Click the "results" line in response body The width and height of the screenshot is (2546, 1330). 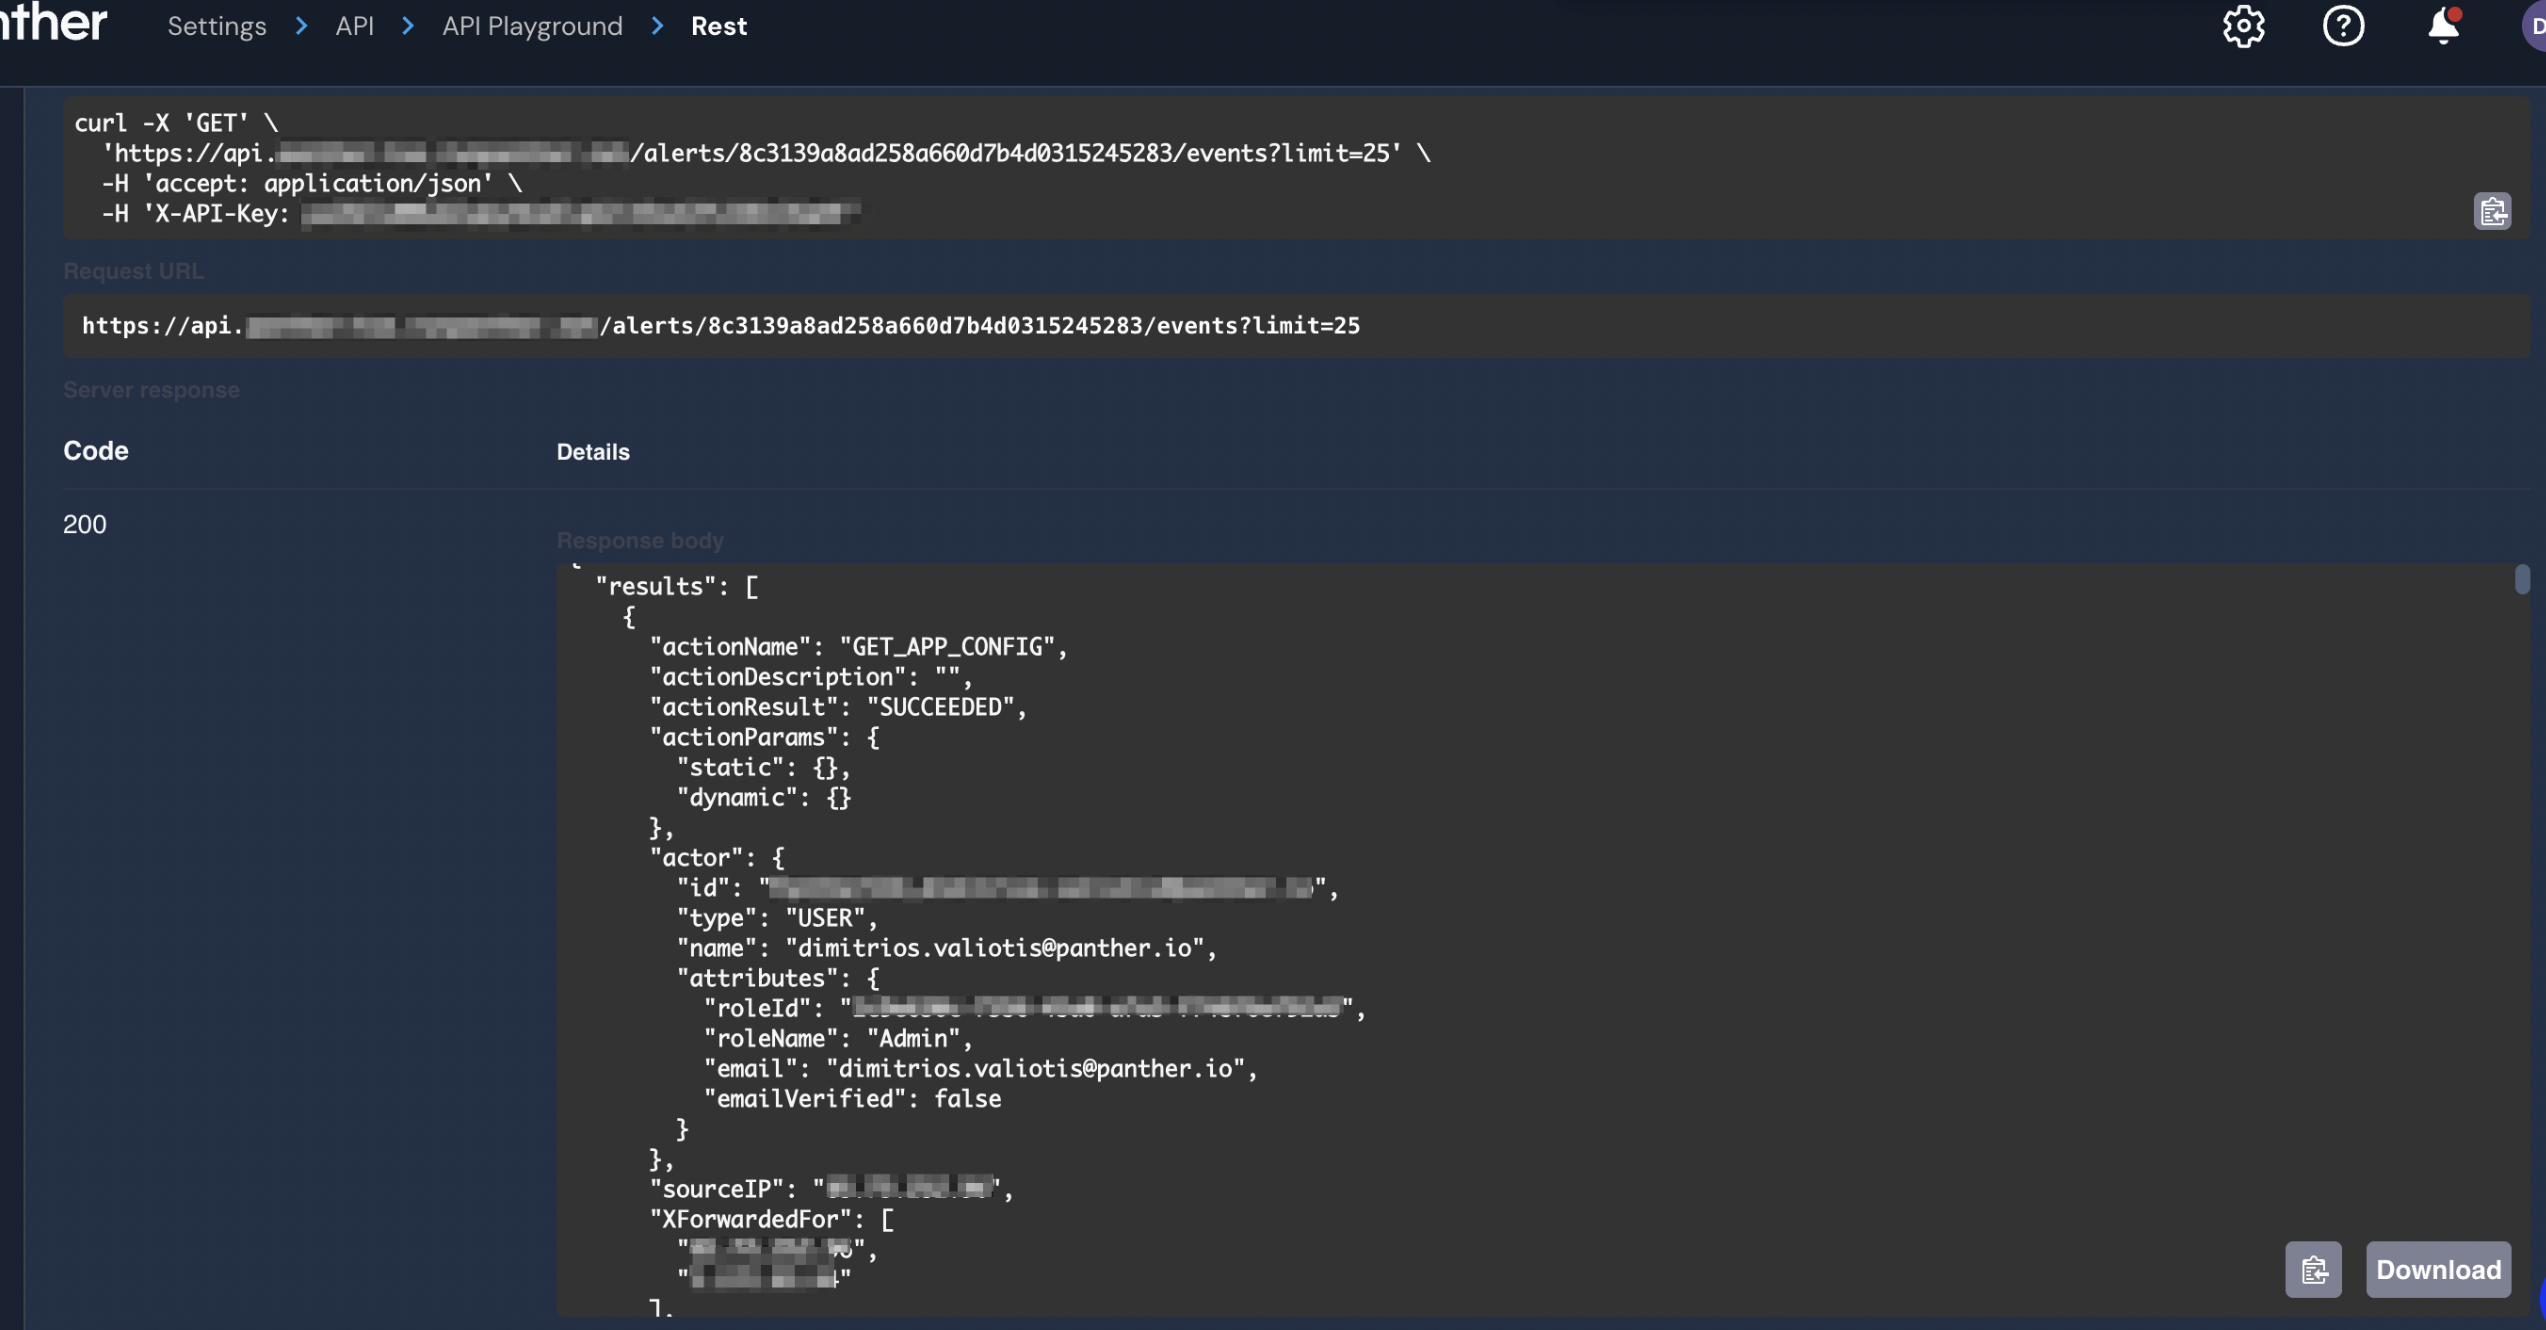(x=677, y=587)
